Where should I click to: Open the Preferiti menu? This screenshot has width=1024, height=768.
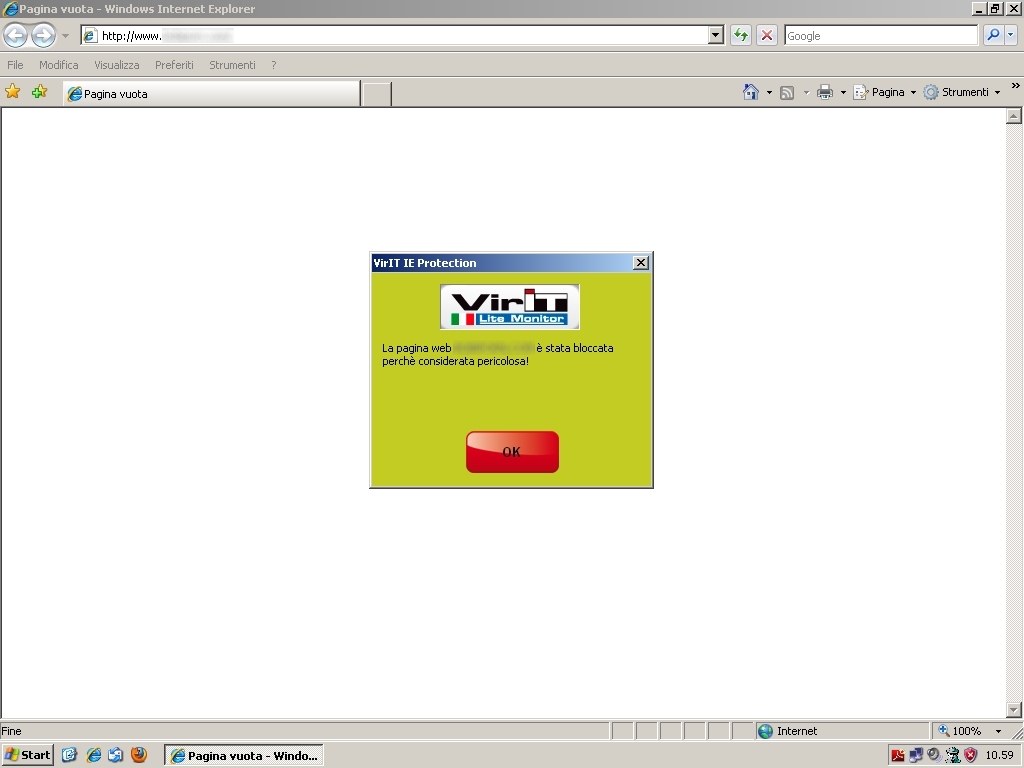174,65
